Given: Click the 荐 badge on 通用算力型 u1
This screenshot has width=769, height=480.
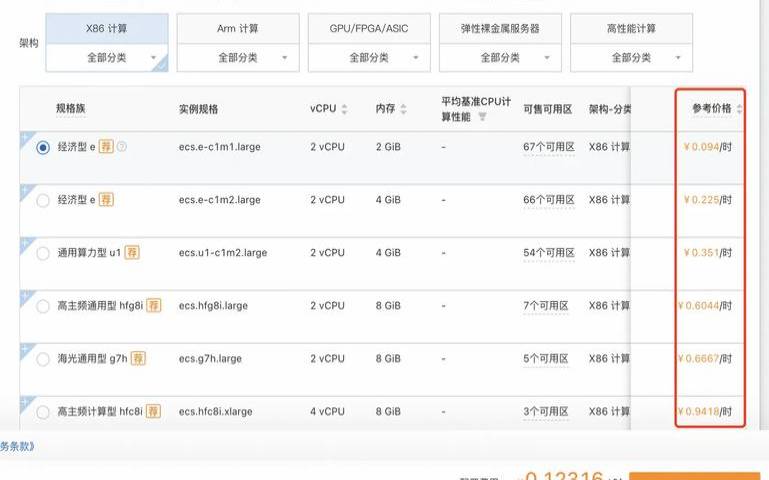Looking at the screenshot, I should coord(132,253).
